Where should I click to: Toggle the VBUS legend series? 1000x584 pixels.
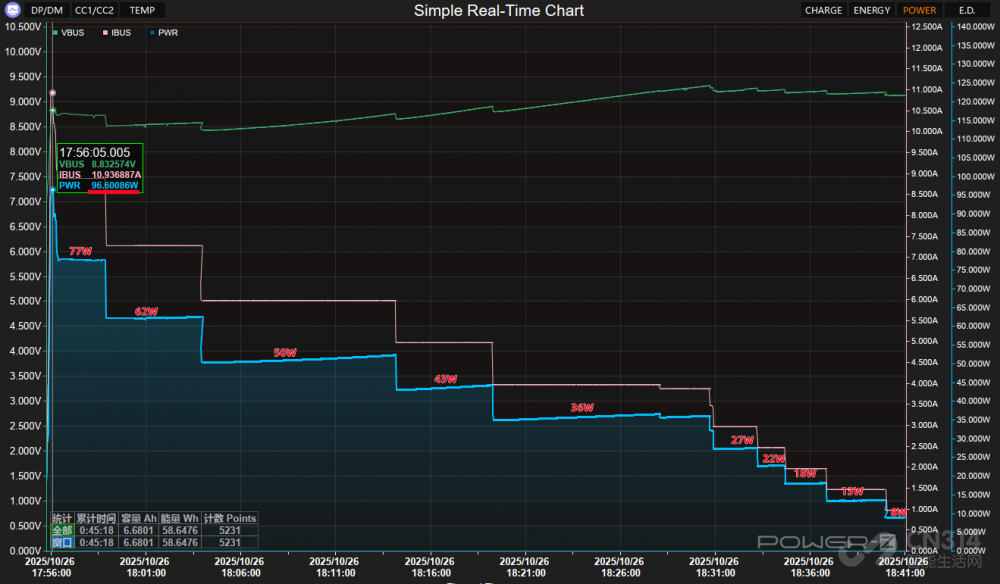pos(72,33)
